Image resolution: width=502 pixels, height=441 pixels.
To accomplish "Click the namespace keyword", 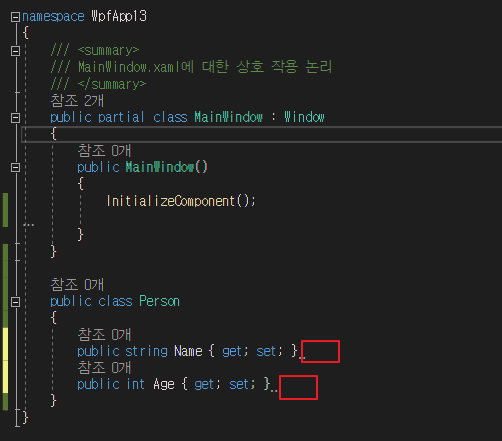I will [x=53, y=17].
